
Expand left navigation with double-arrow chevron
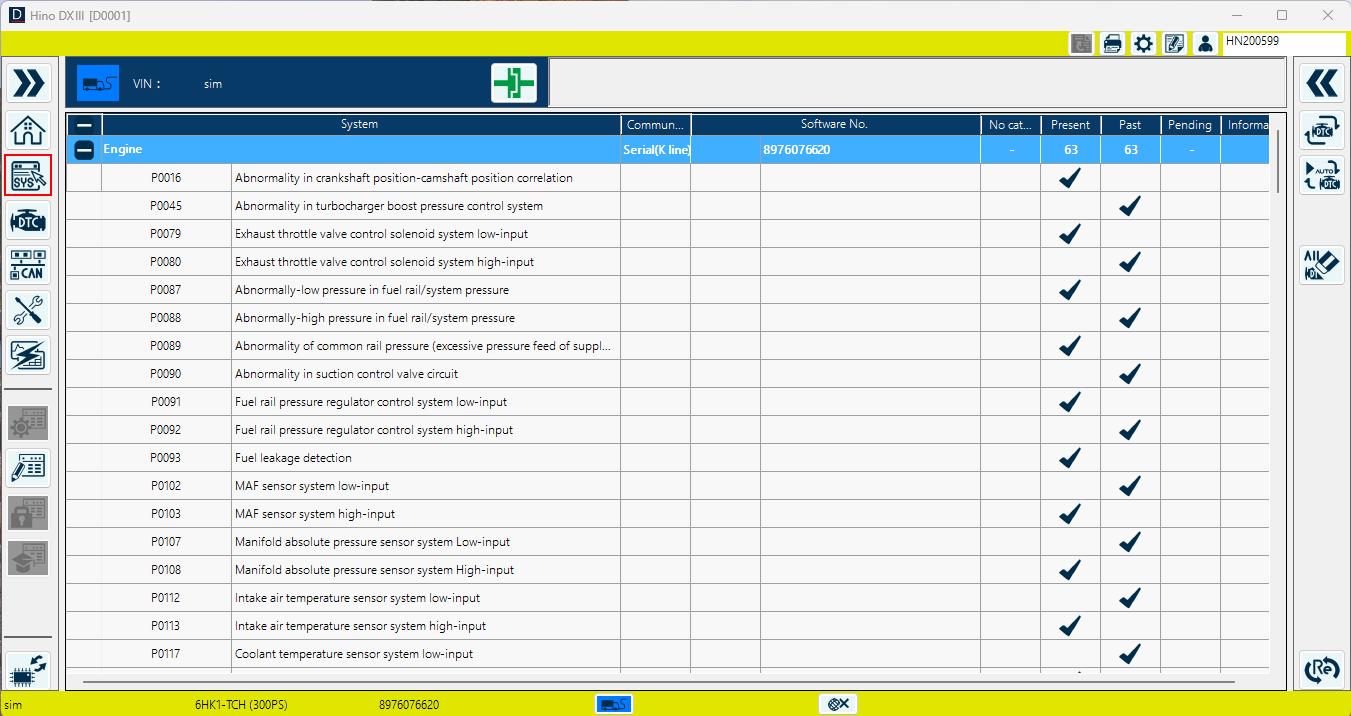tap(28, 82)
